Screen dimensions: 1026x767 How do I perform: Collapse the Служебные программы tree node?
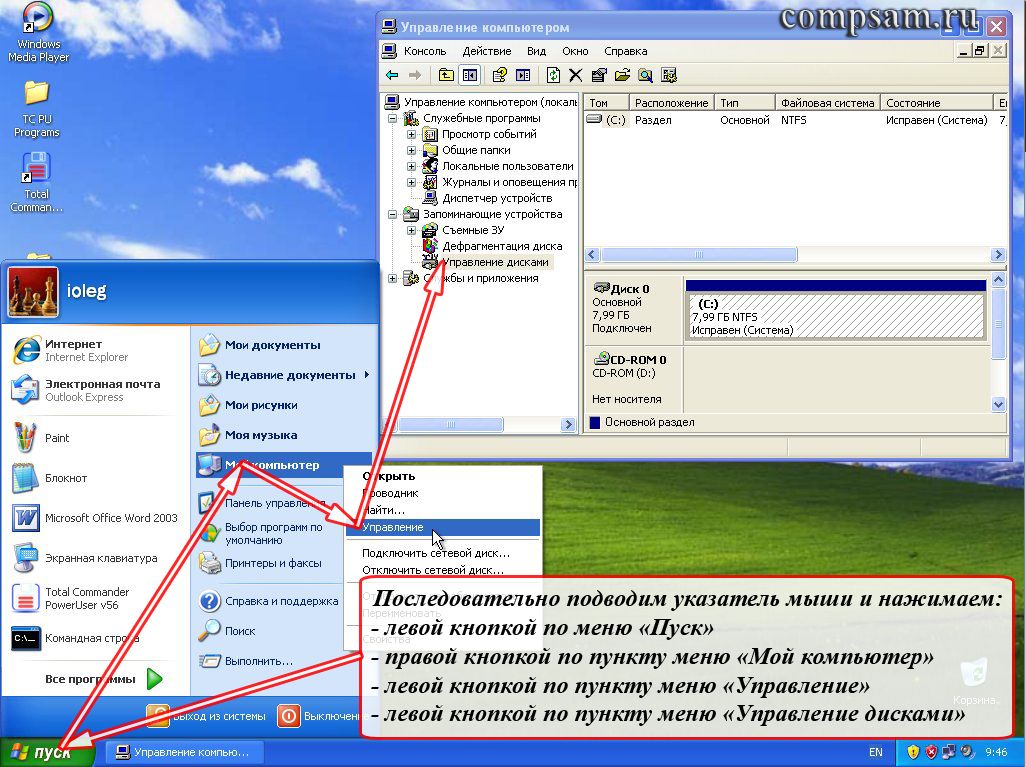(392, 118)
